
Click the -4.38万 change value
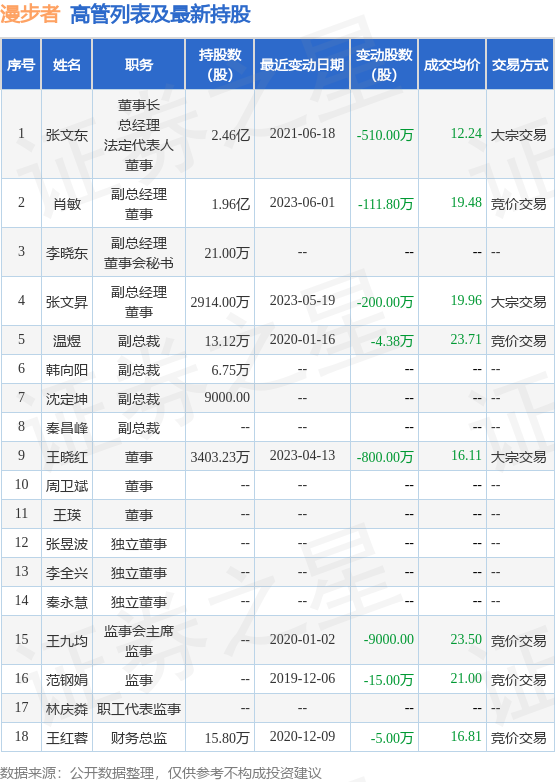pyautogui.click(x=392, y=340)
